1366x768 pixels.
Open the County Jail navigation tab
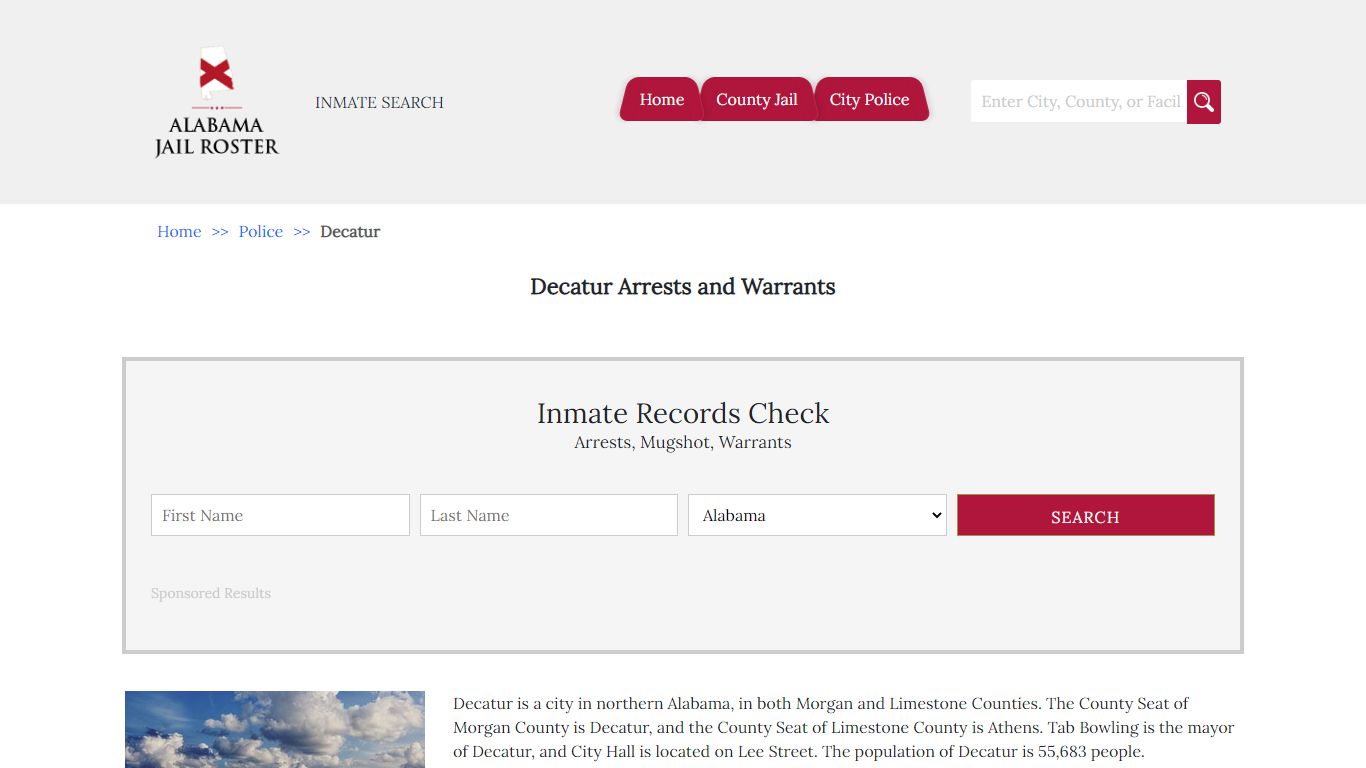click(757, 99)
